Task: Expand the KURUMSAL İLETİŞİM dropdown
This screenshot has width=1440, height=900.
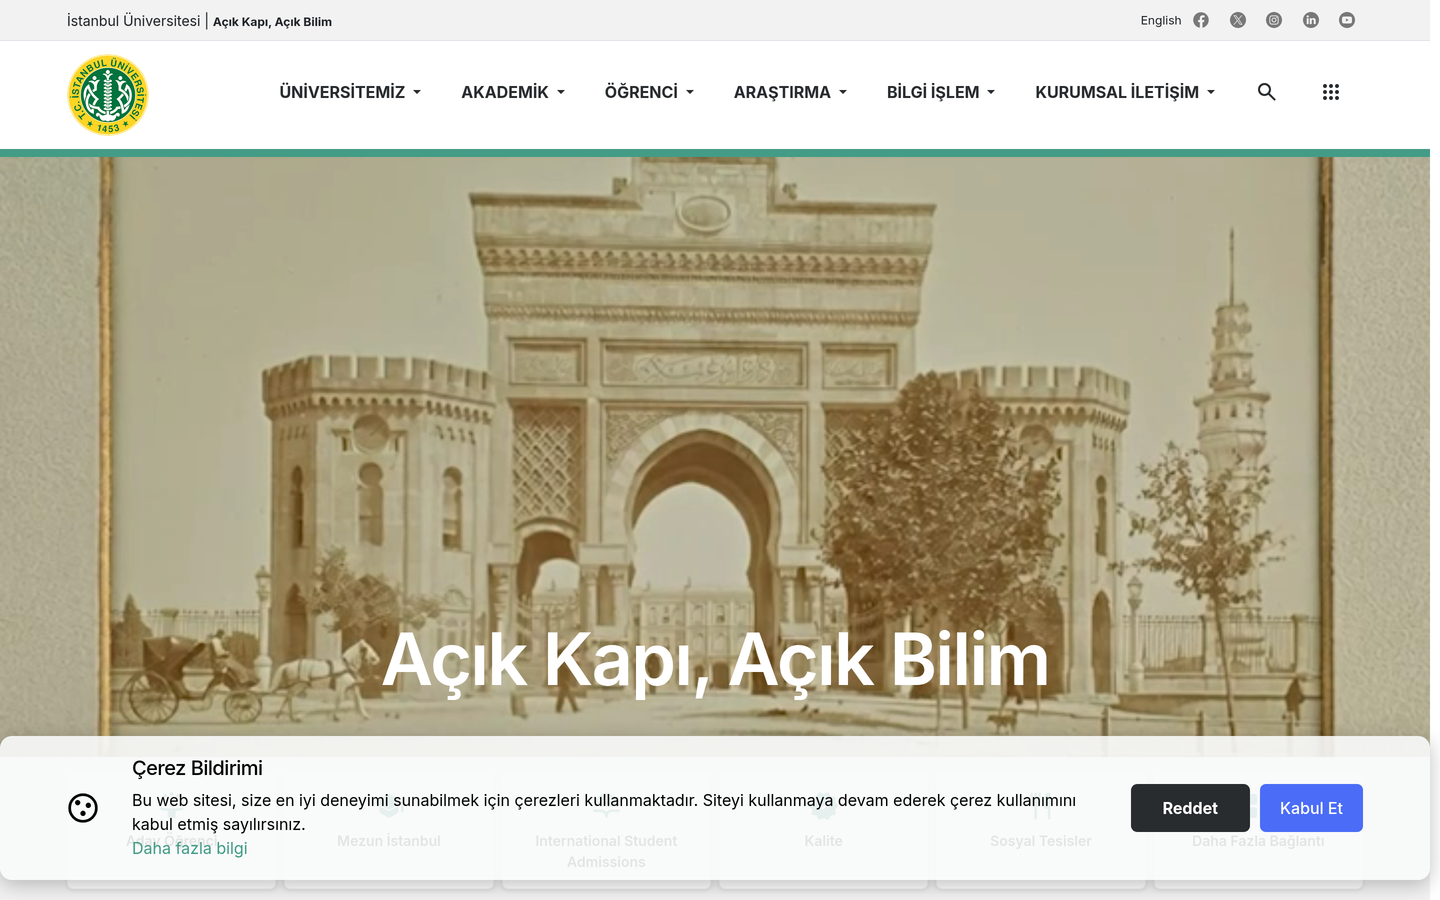Action: coord(1125,92)
